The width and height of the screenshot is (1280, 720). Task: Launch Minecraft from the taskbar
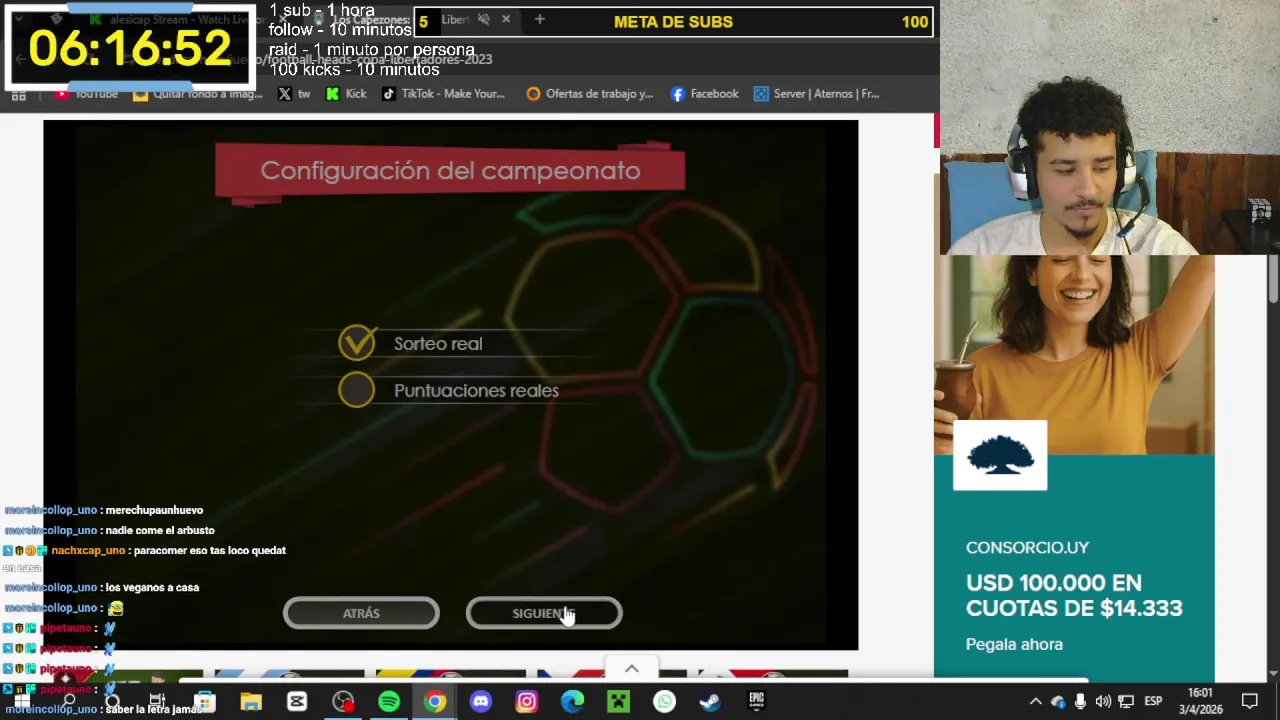coord(618,702)
